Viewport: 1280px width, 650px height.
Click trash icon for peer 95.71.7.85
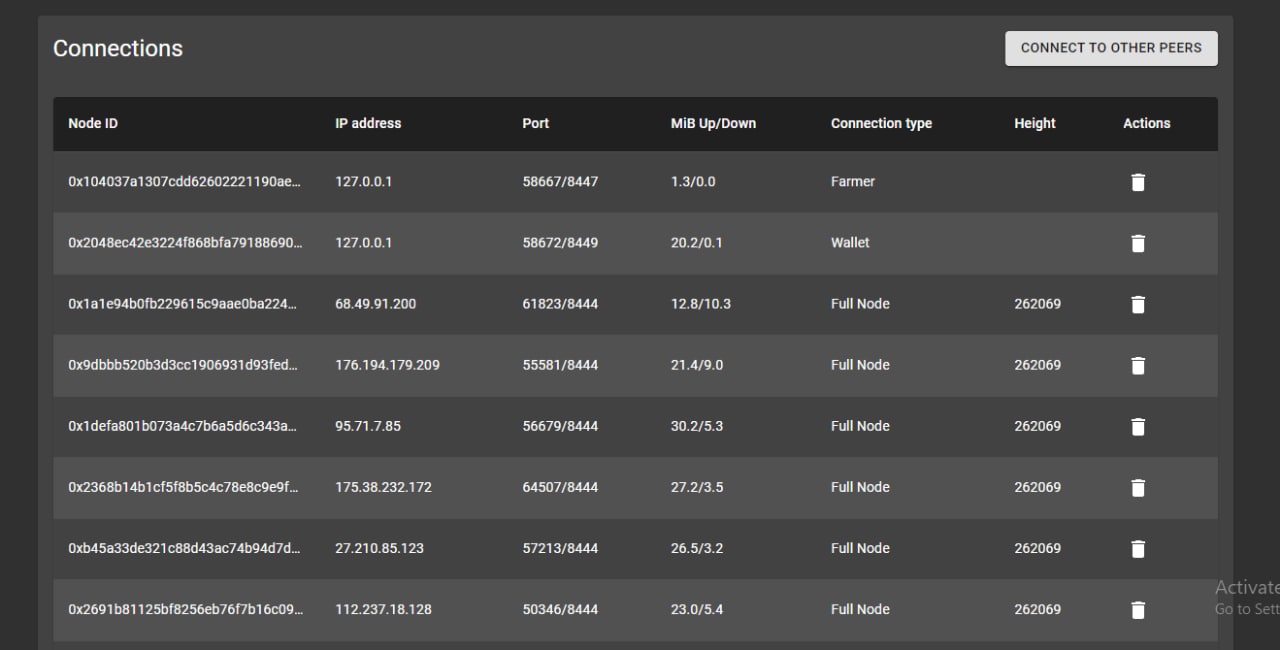1137,426
